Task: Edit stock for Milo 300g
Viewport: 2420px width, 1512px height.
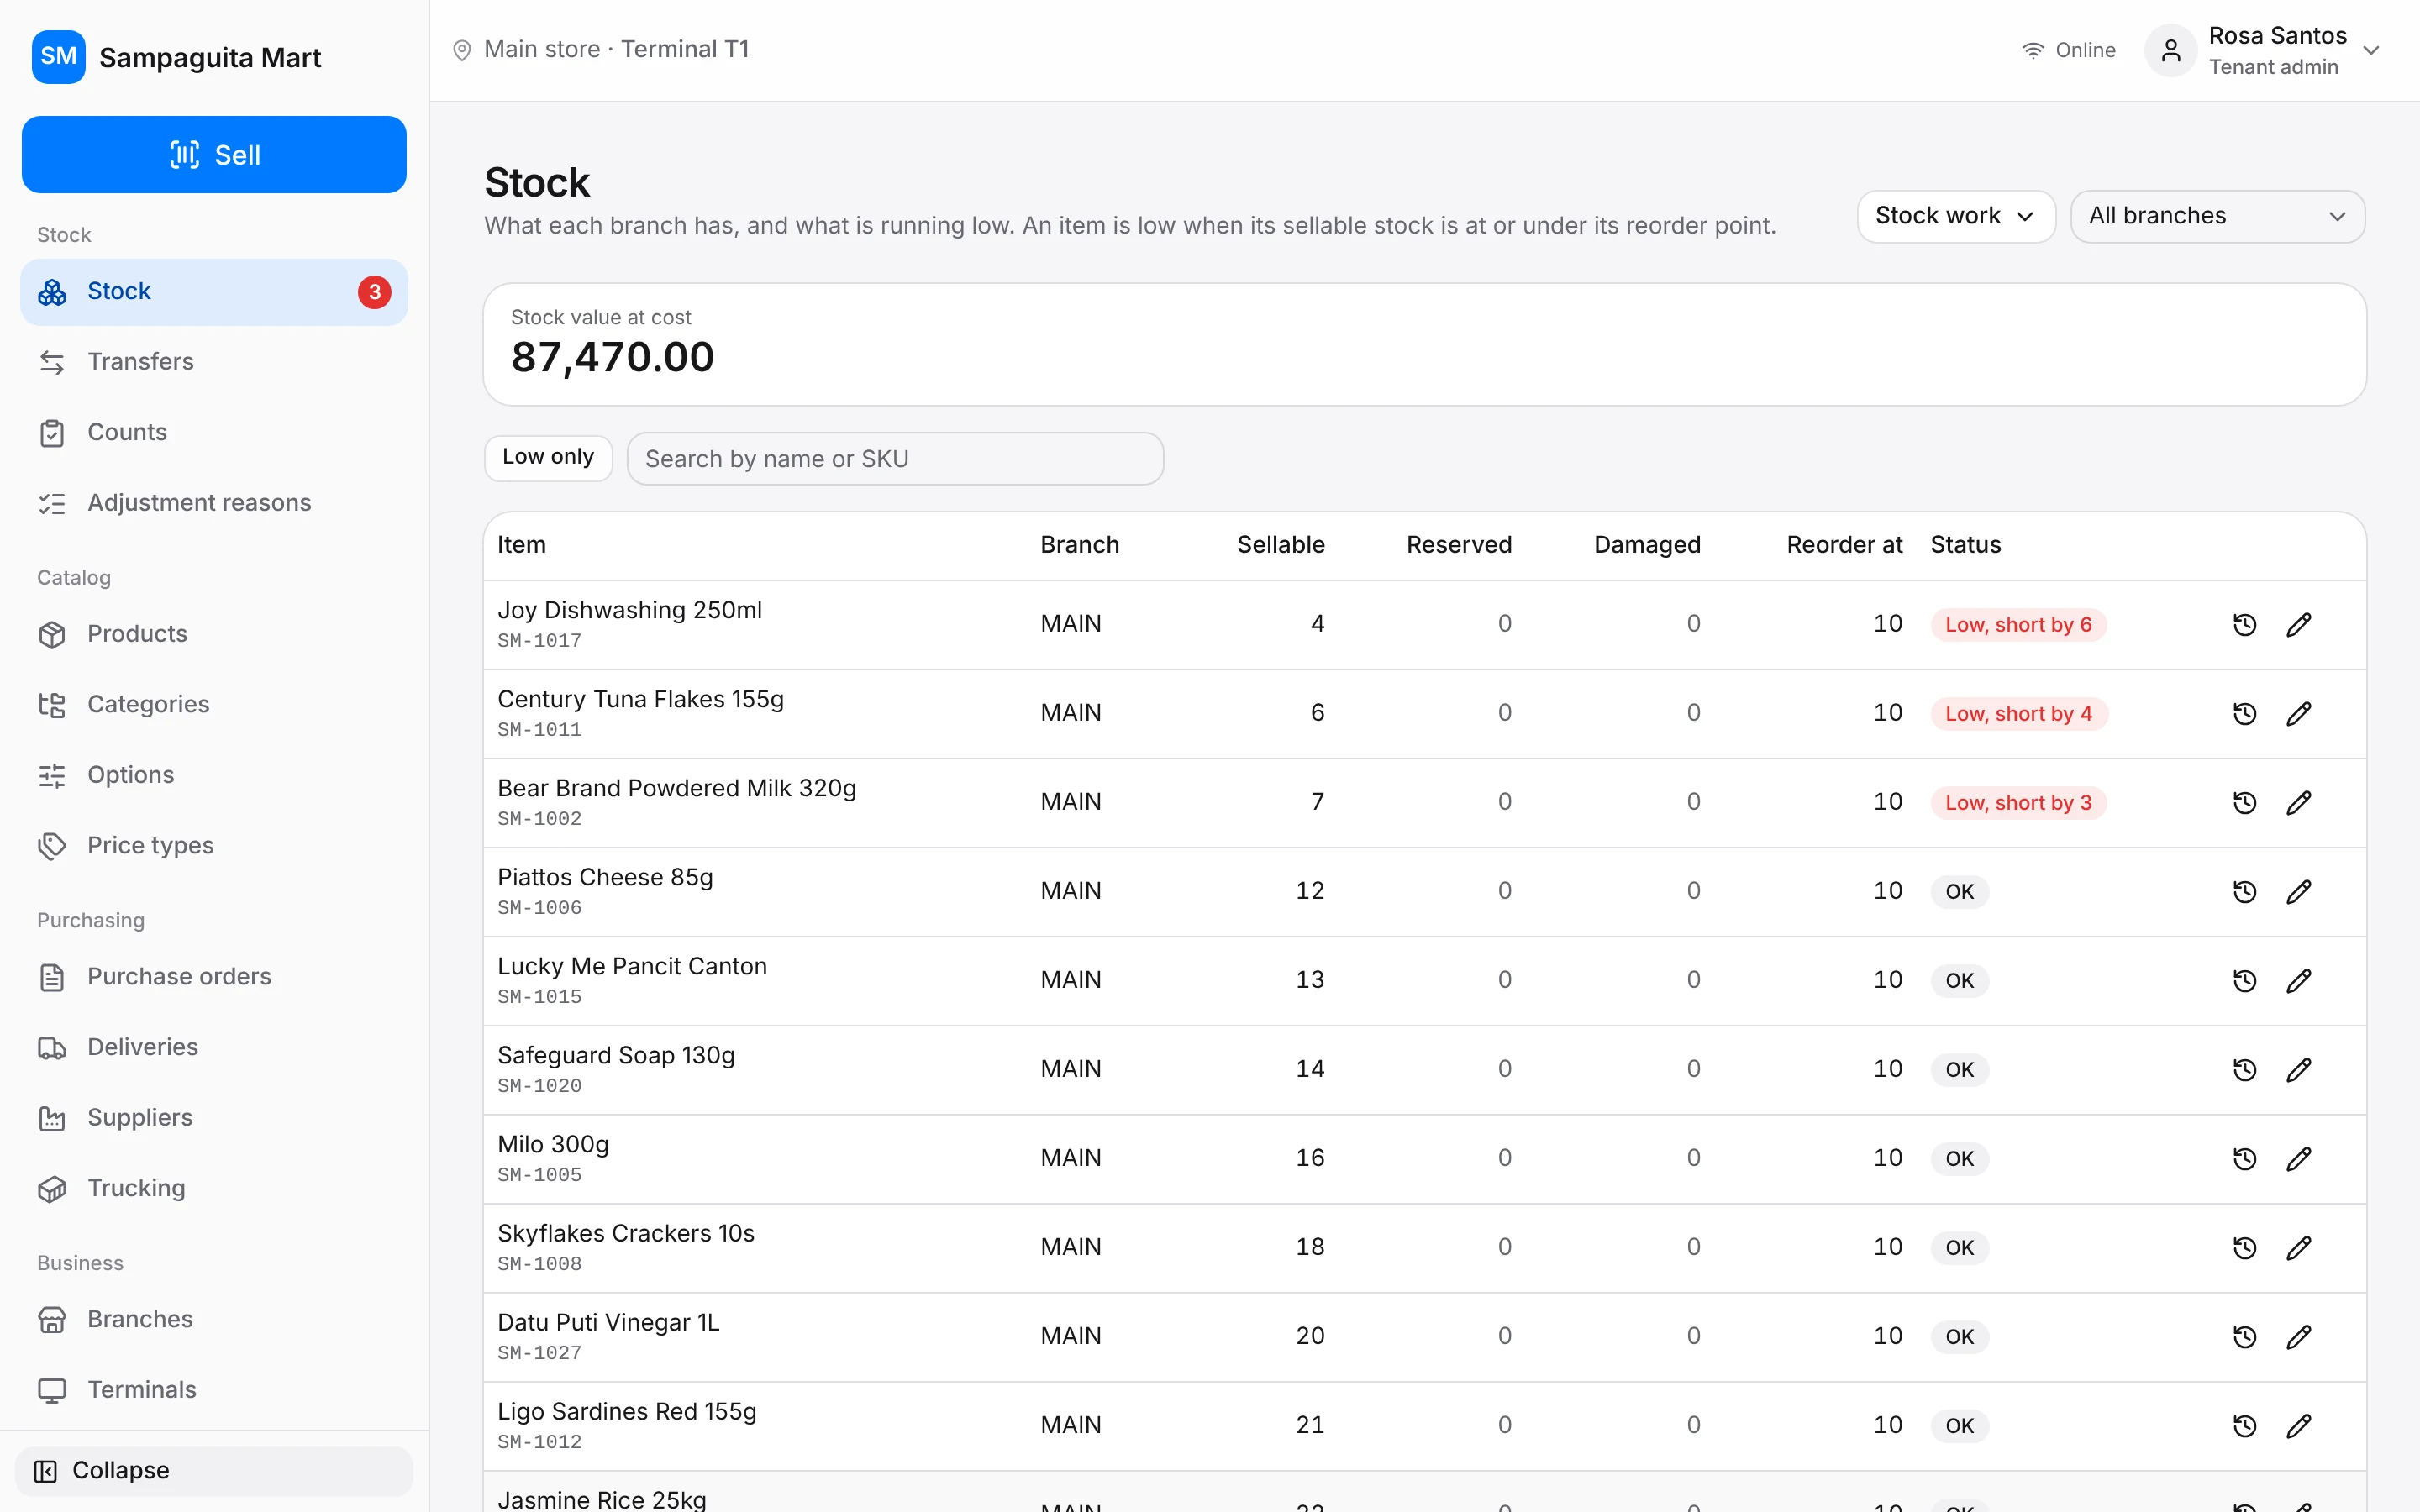Action: point(2298,1159)
